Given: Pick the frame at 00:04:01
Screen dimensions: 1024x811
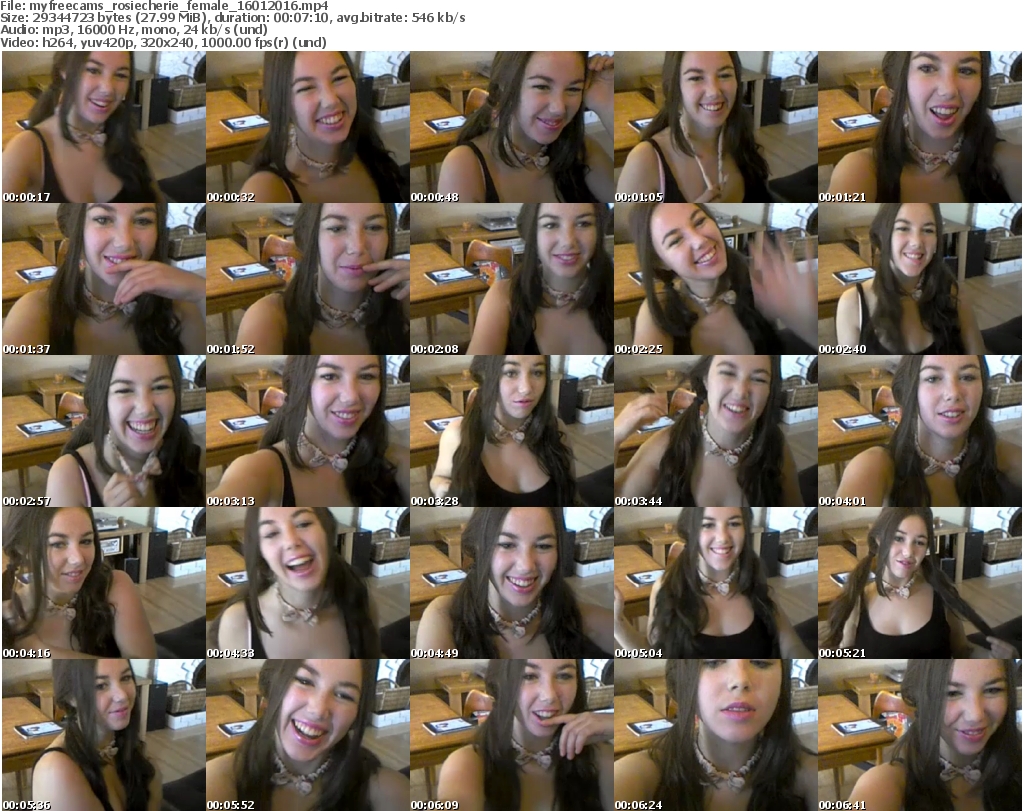Looking at the screenshot, I should [x=920, y=431].
